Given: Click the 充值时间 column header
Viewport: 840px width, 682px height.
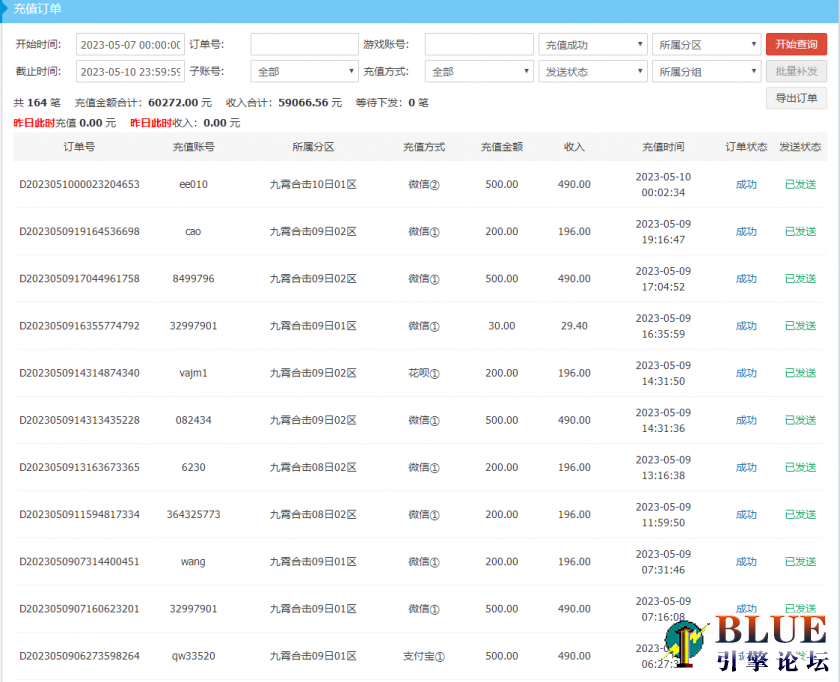Looking at the screenshot, I should click(663, 147).
